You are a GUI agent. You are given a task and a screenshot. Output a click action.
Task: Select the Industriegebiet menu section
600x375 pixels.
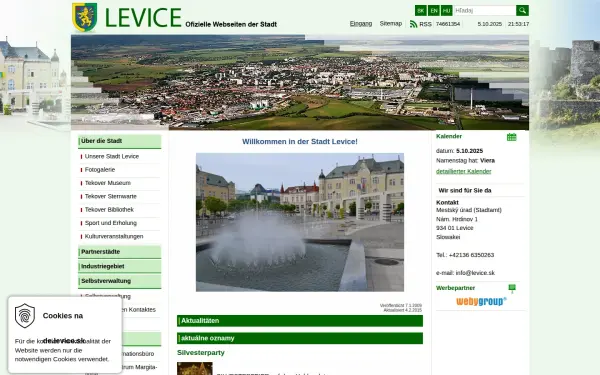point(120,266)
